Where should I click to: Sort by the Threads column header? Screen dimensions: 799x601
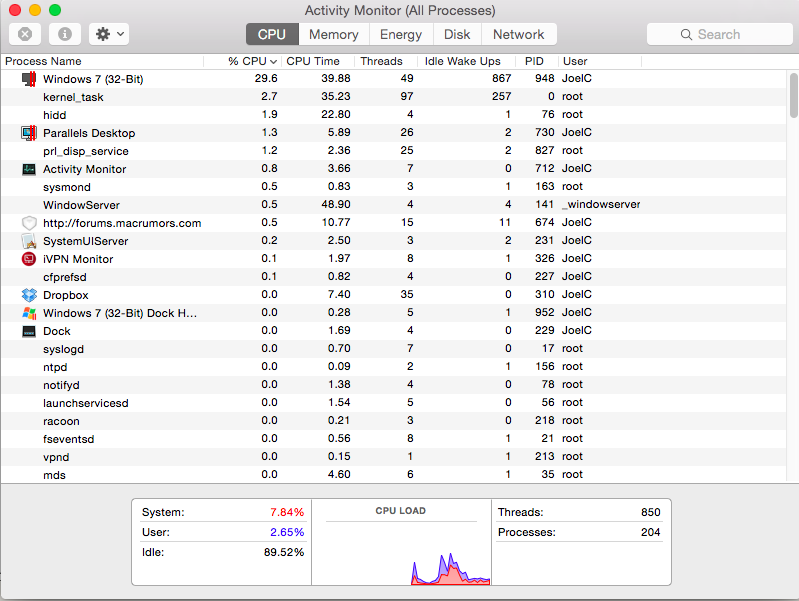(x=386, y=61)
